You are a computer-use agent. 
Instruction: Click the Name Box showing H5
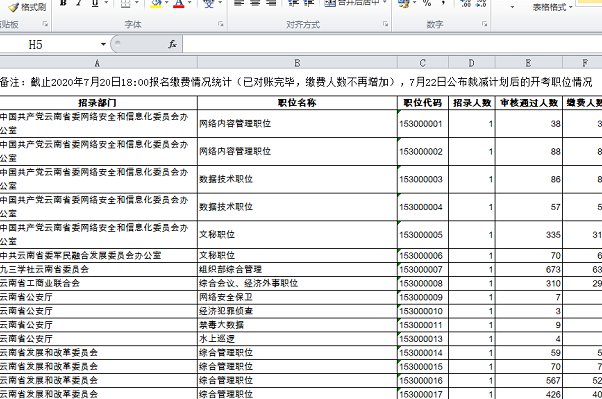tap(48, 45)
